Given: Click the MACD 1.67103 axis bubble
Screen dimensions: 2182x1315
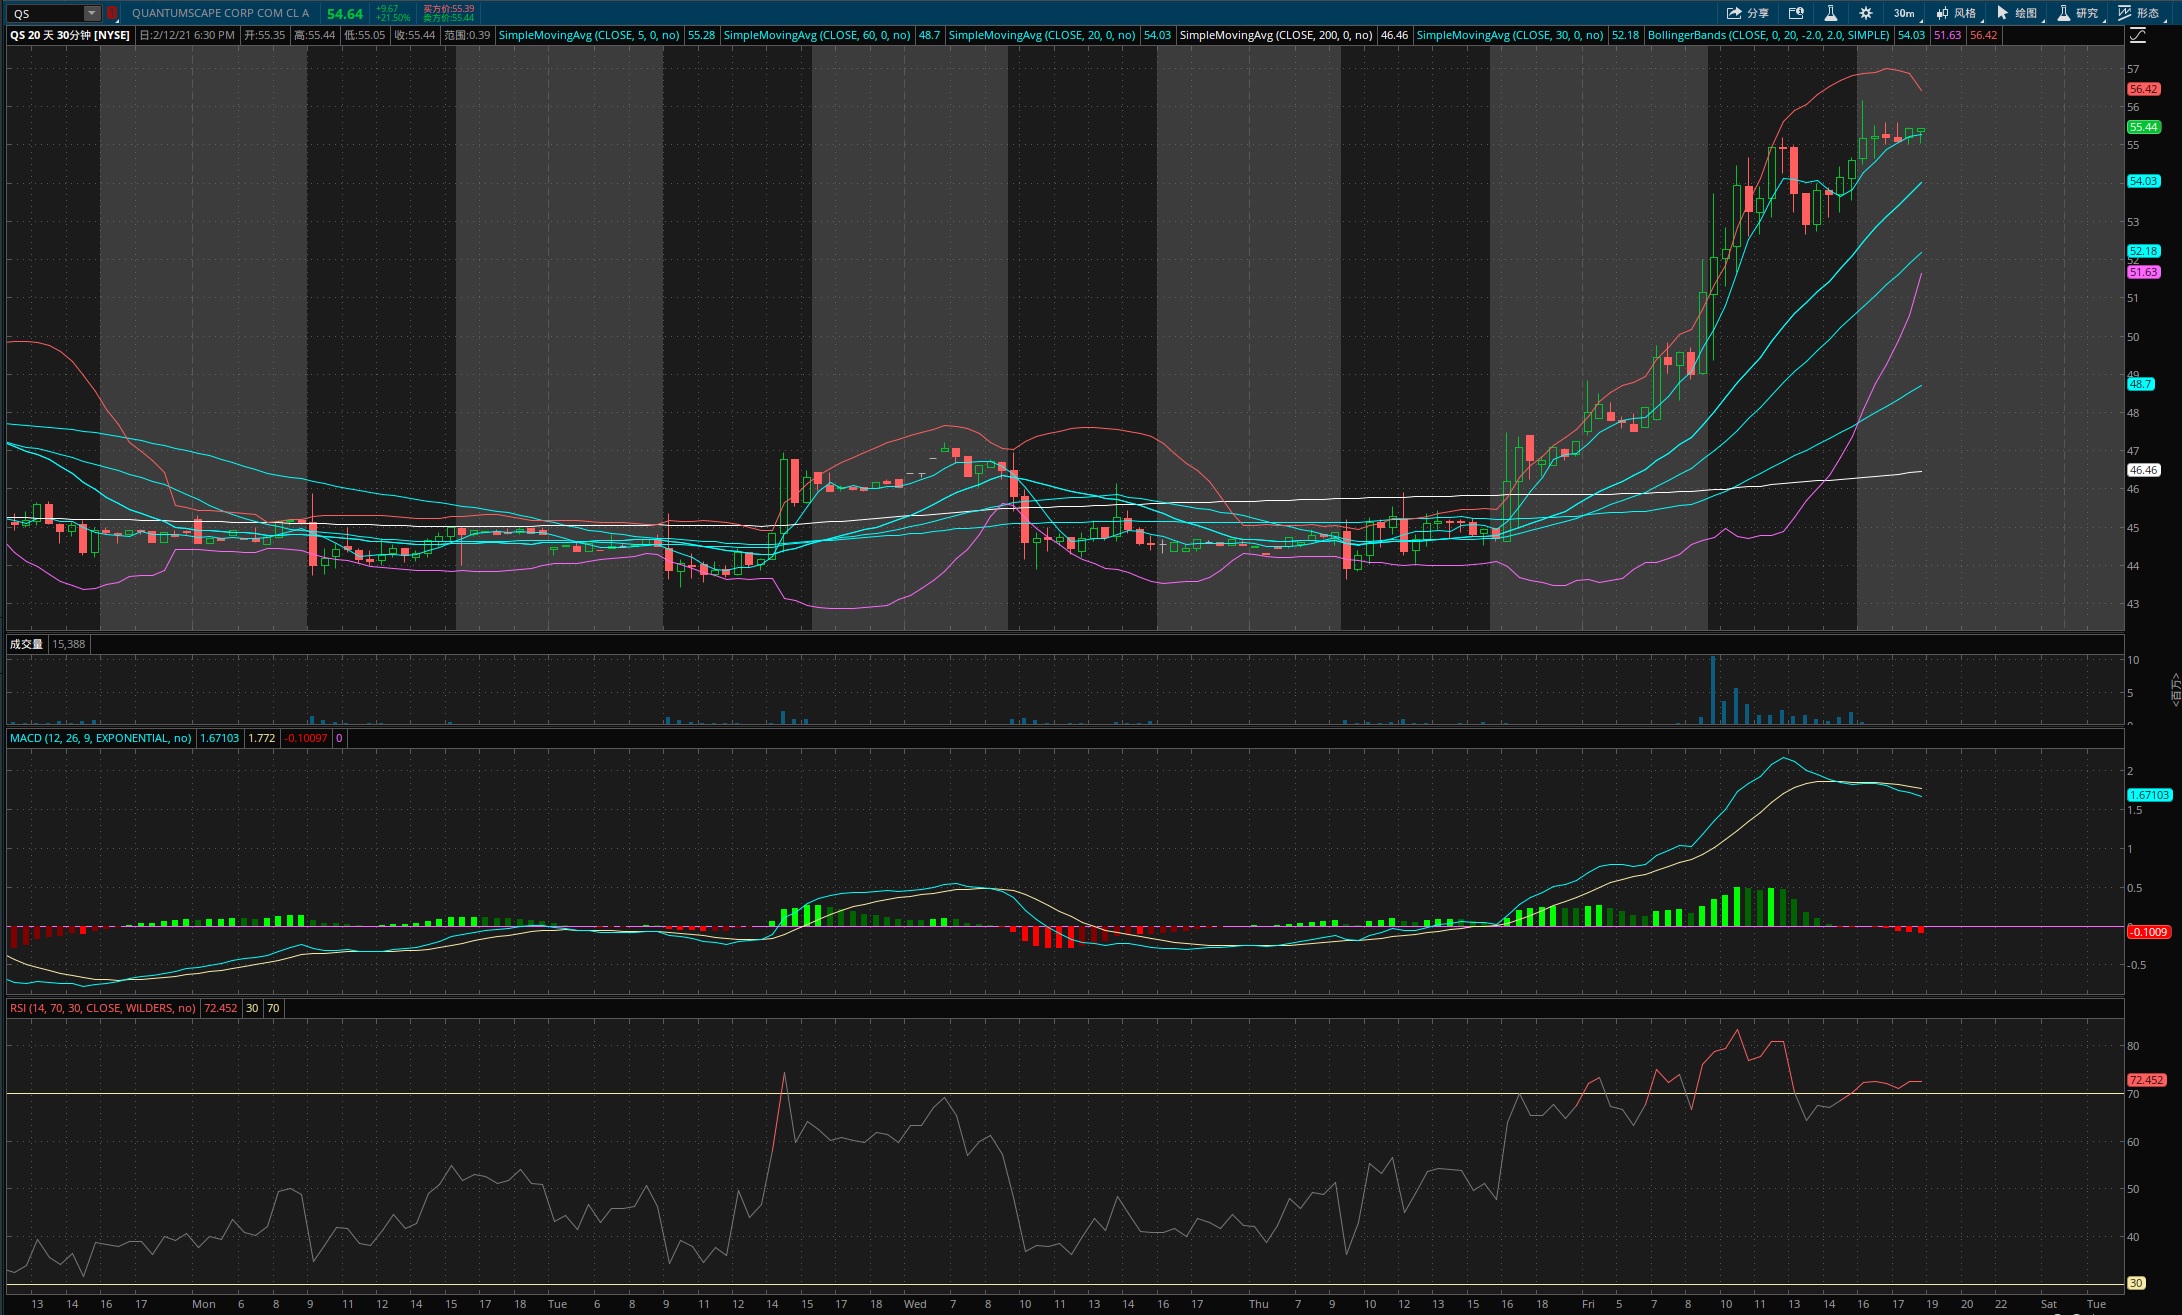Looking at the screenshot, I should click(2150, 795).
